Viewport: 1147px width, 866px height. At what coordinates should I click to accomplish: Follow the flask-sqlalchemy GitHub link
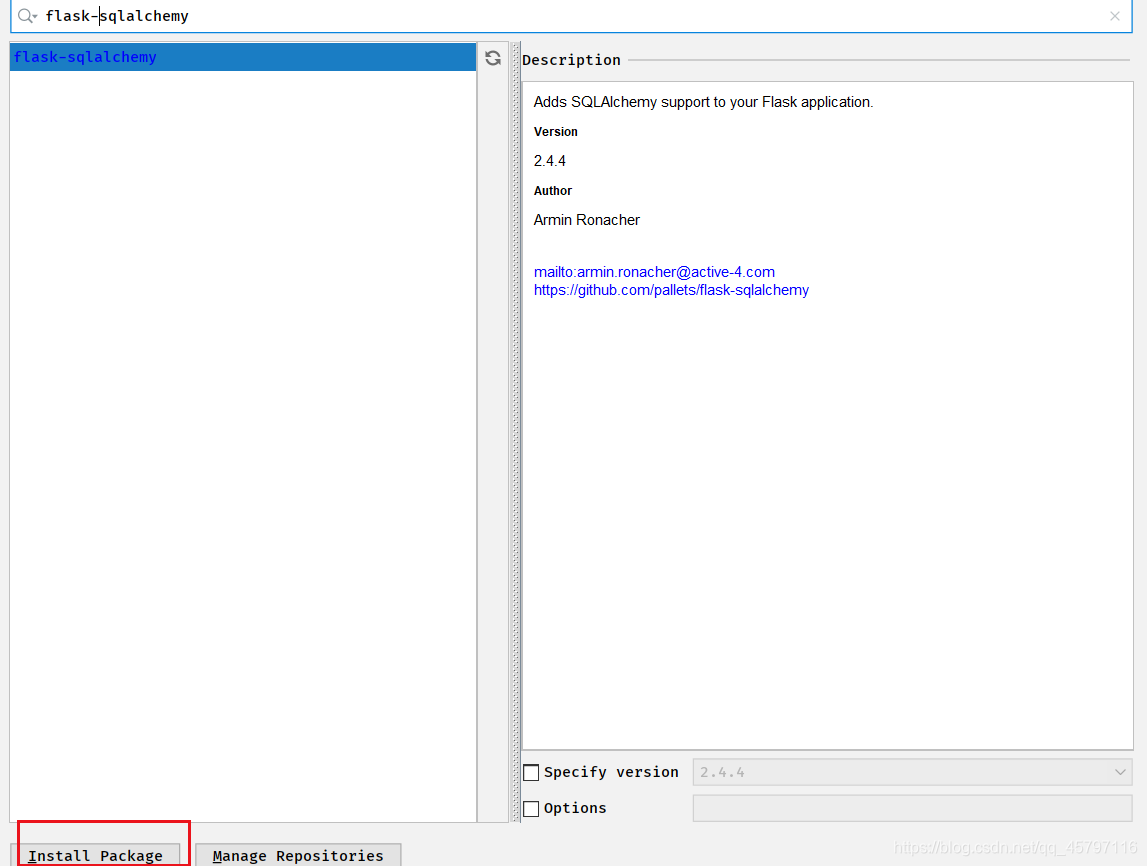point(671,290)
